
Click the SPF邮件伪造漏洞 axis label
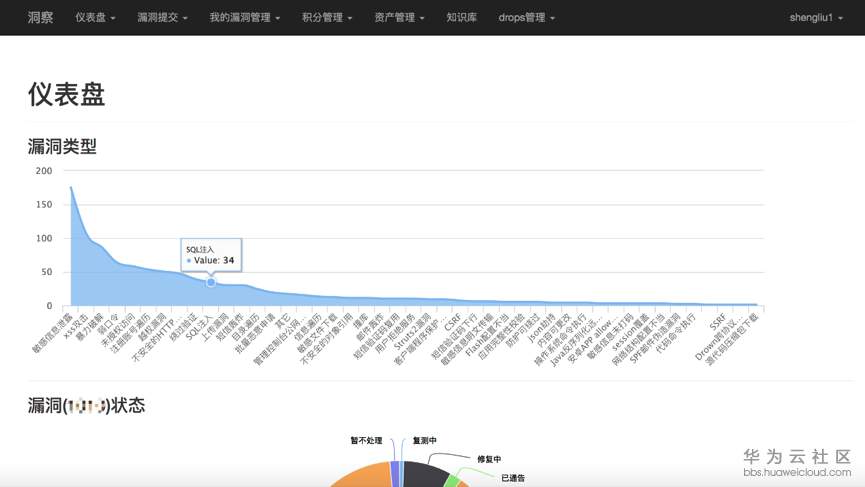[655, 338]
